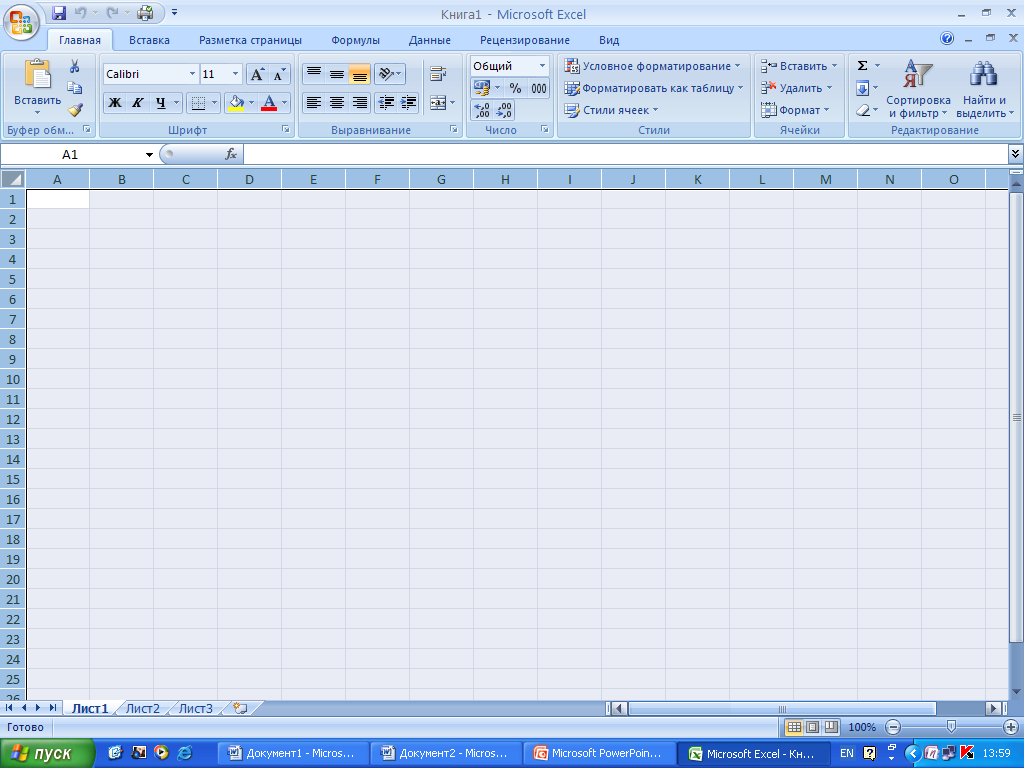Click the formula bar input field
This screenshot has height=768, width=1024.
[626, 154]
